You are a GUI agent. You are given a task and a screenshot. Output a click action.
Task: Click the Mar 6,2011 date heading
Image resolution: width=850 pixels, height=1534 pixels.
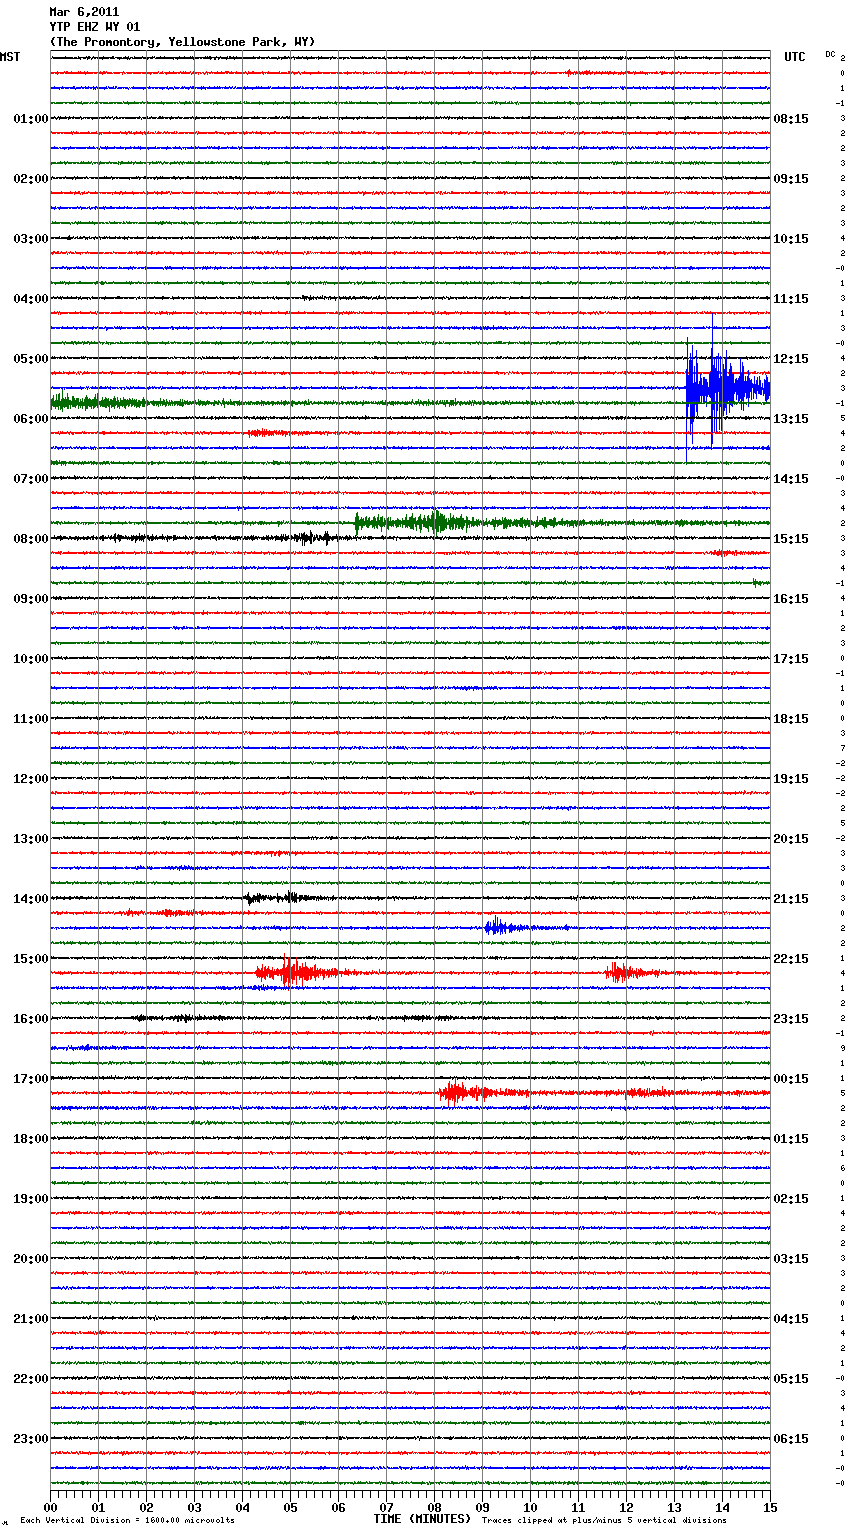(84, 12)
